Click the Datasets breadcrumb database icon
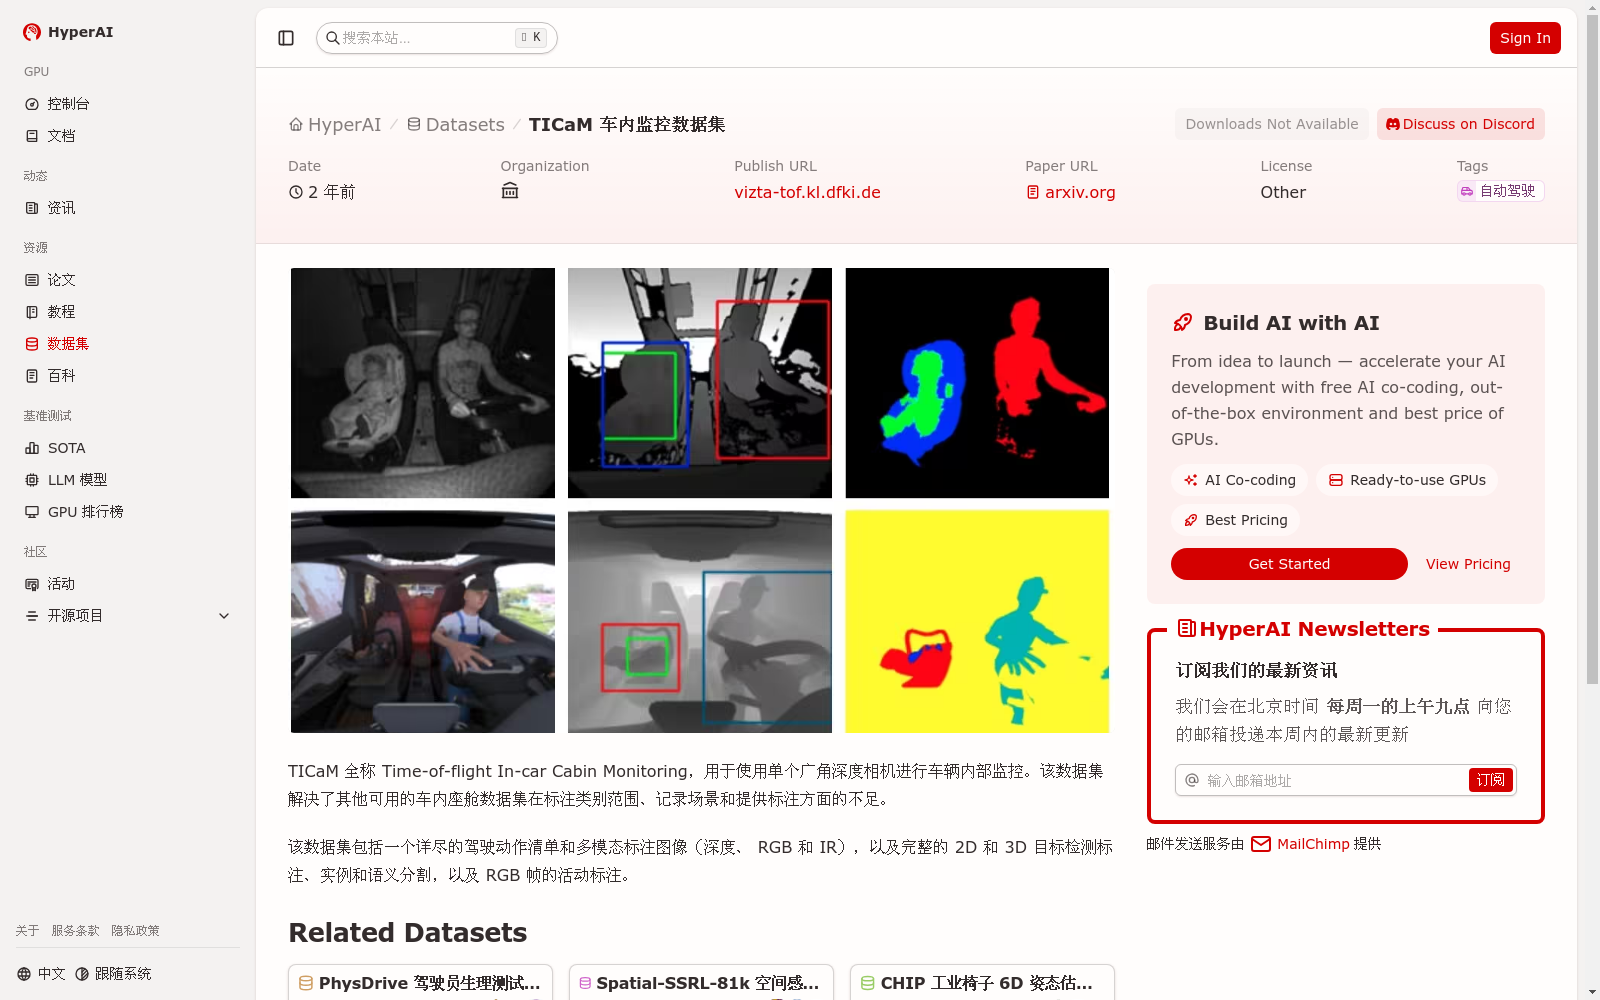 (414, 124)
